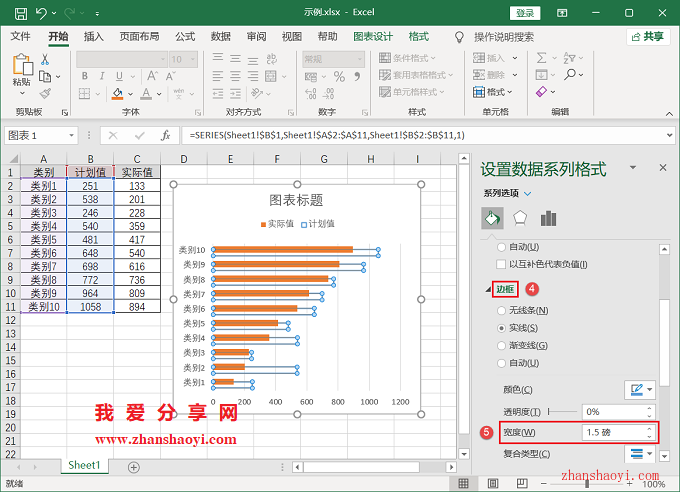Click the Format cells icon in Cells group
This screenshot has width=680, height=492.
479,92
